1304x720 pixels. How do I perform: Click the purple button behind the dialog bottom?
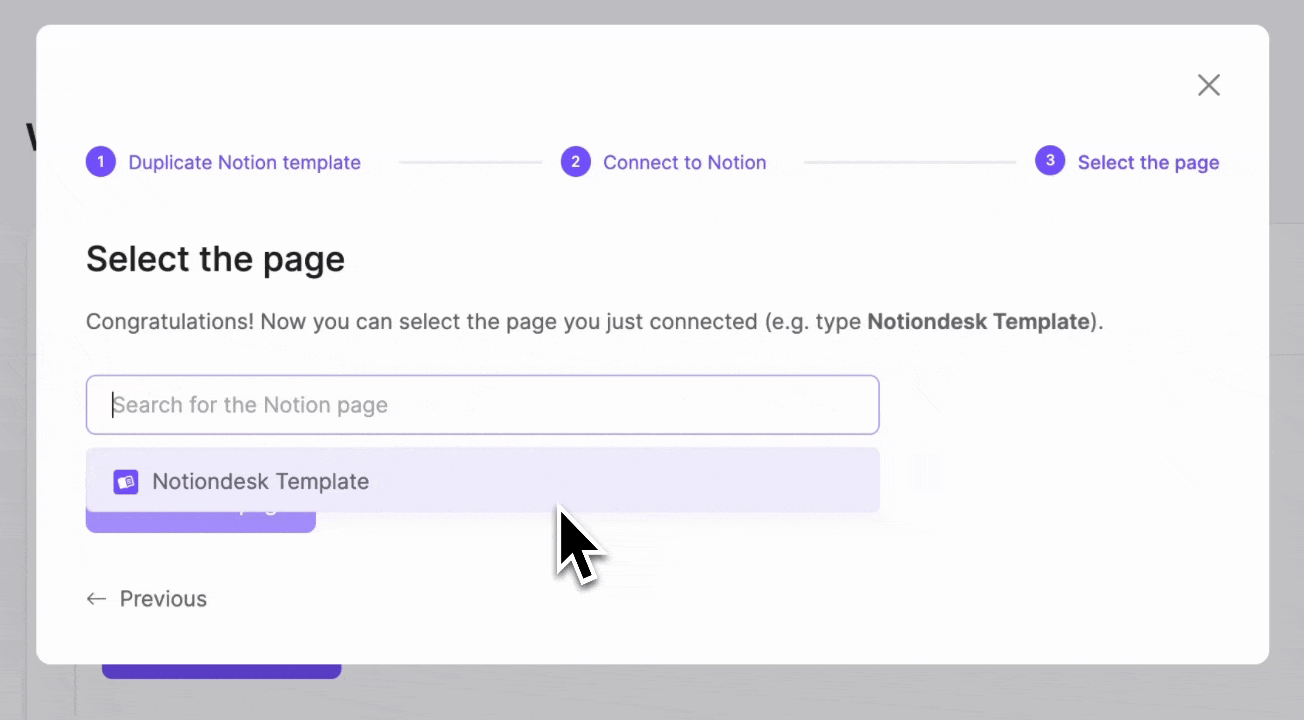click(x=221, y=671)
